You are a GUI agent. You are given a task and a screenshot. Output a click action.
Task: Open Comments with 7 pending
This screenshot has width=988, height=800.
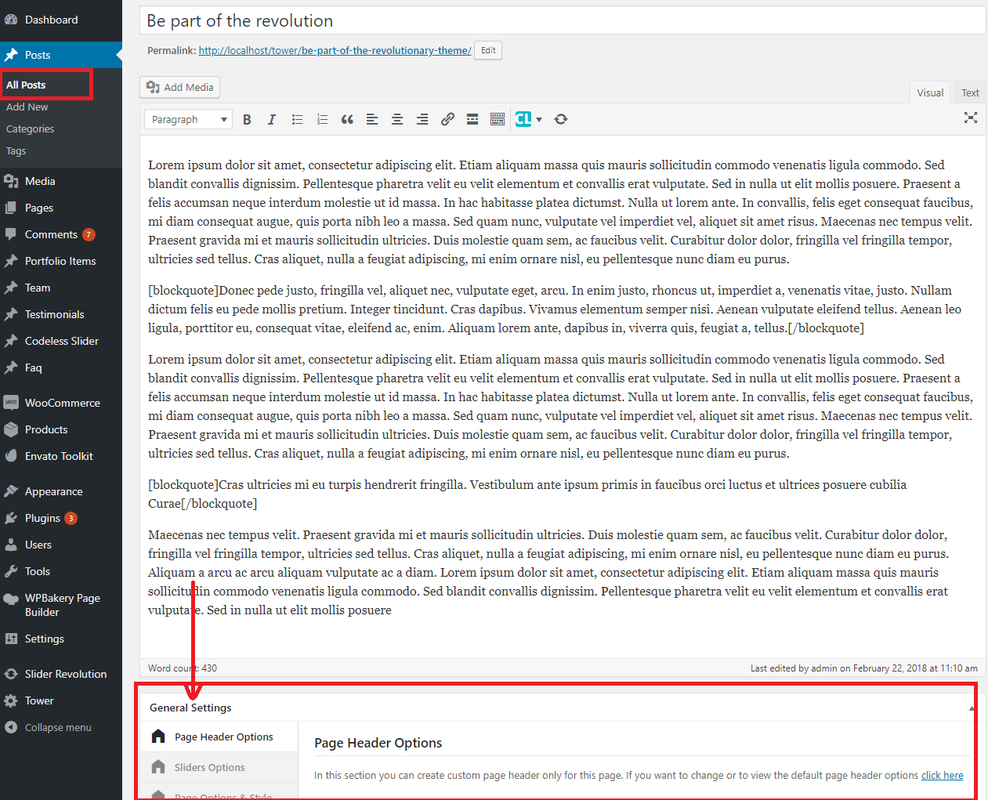61,234
